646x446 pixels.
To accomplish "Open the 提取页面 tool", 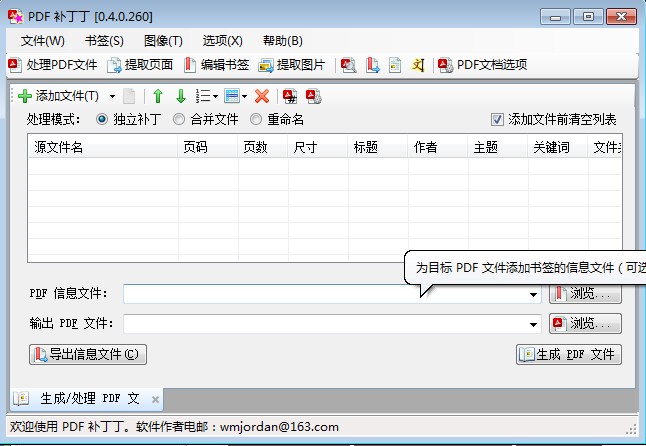I will 140,65.
